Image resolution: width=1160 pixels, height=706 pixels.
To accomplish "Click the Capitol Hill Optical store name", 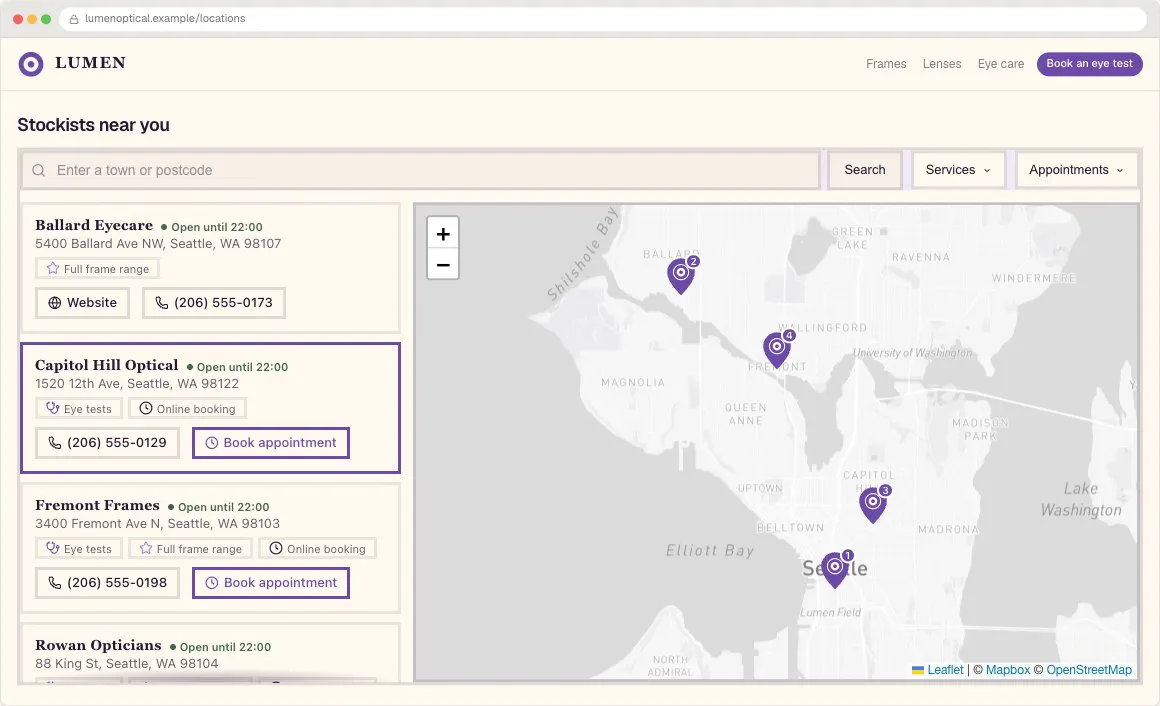I will coord(107,365).
